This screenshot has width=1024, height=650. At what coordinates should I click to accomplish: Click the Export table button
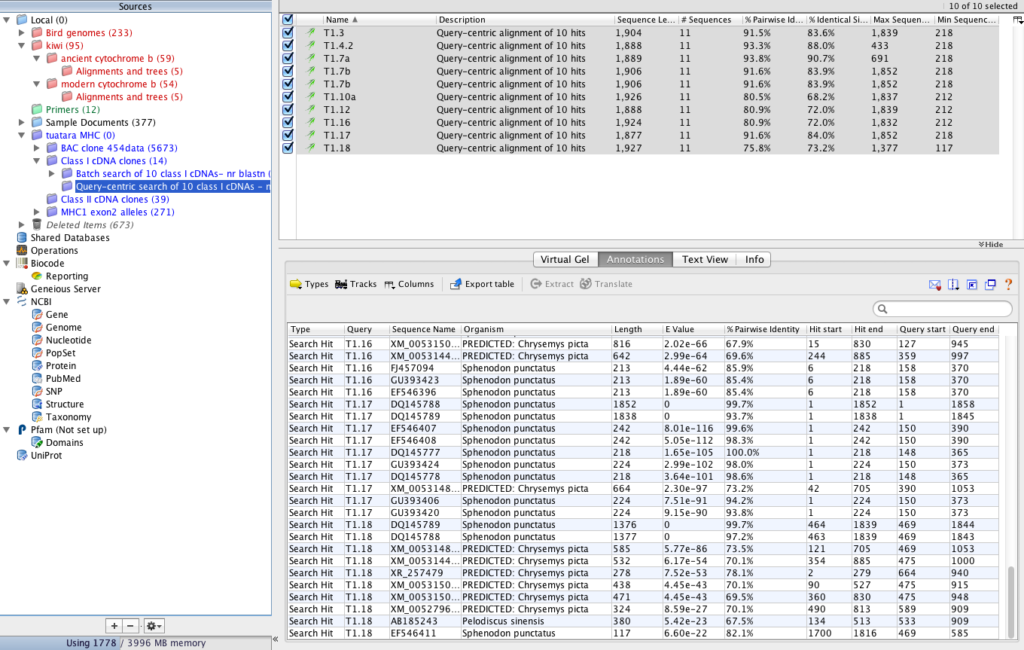pyautogui.click(x=481, y=283)
